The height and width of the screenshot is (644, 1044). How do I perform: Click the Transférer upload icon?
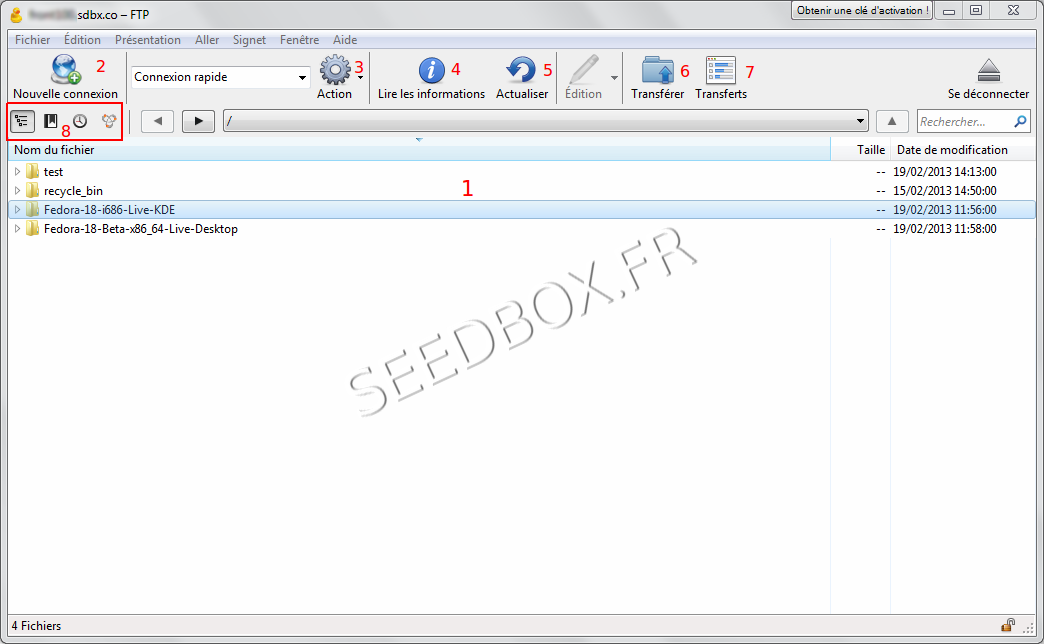coord(657,70)
